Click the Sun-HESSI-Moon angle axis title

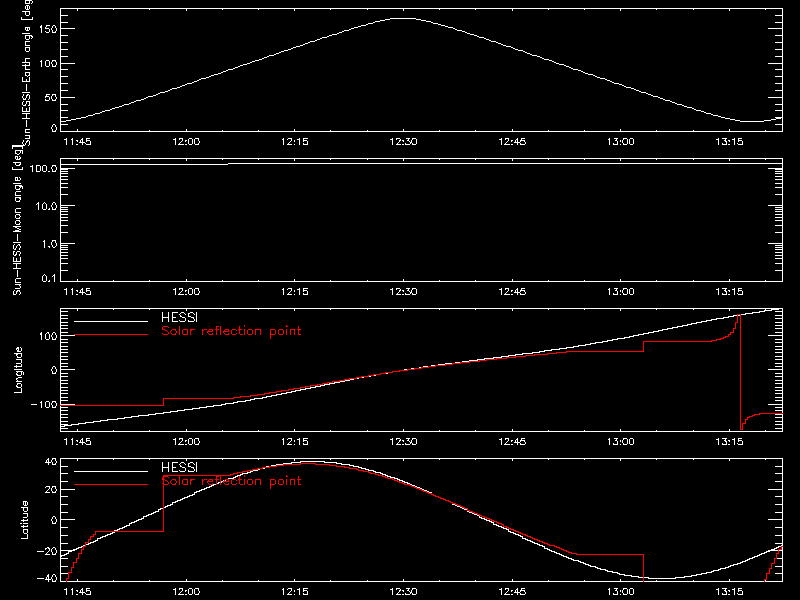pyautogui.click(x=17, y=220)
